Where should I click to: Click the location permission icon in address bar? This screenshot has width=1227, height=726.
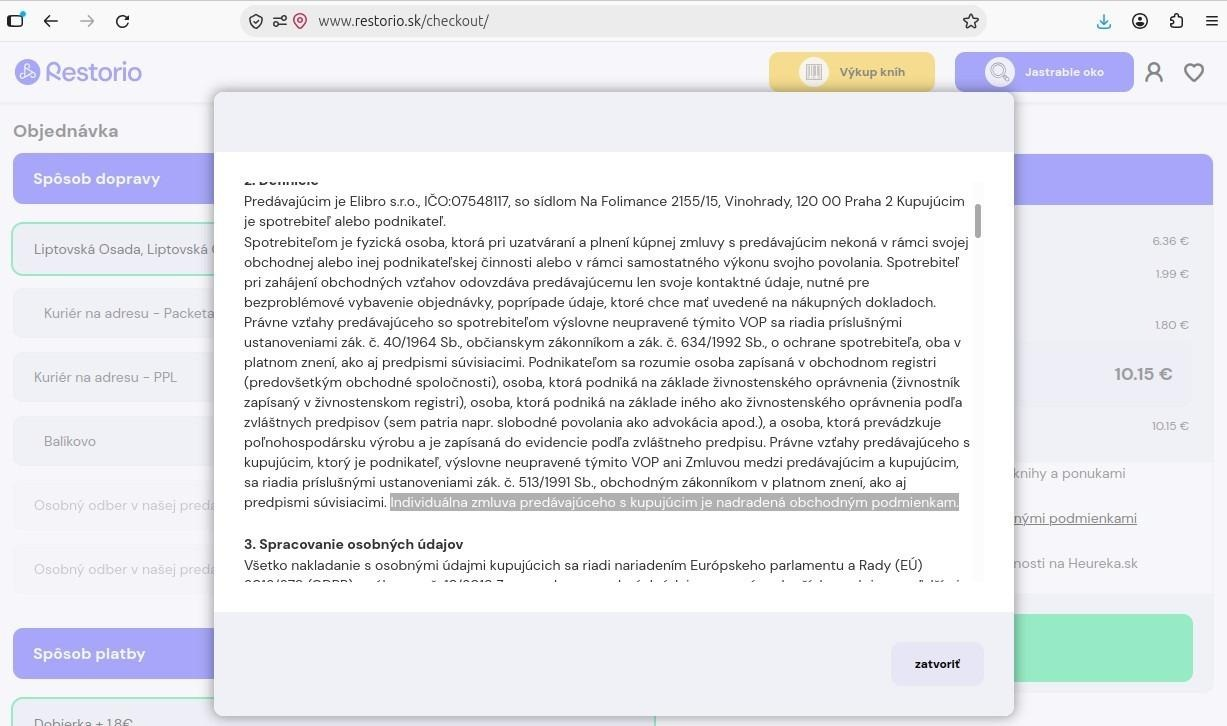[x=300, y=21]
